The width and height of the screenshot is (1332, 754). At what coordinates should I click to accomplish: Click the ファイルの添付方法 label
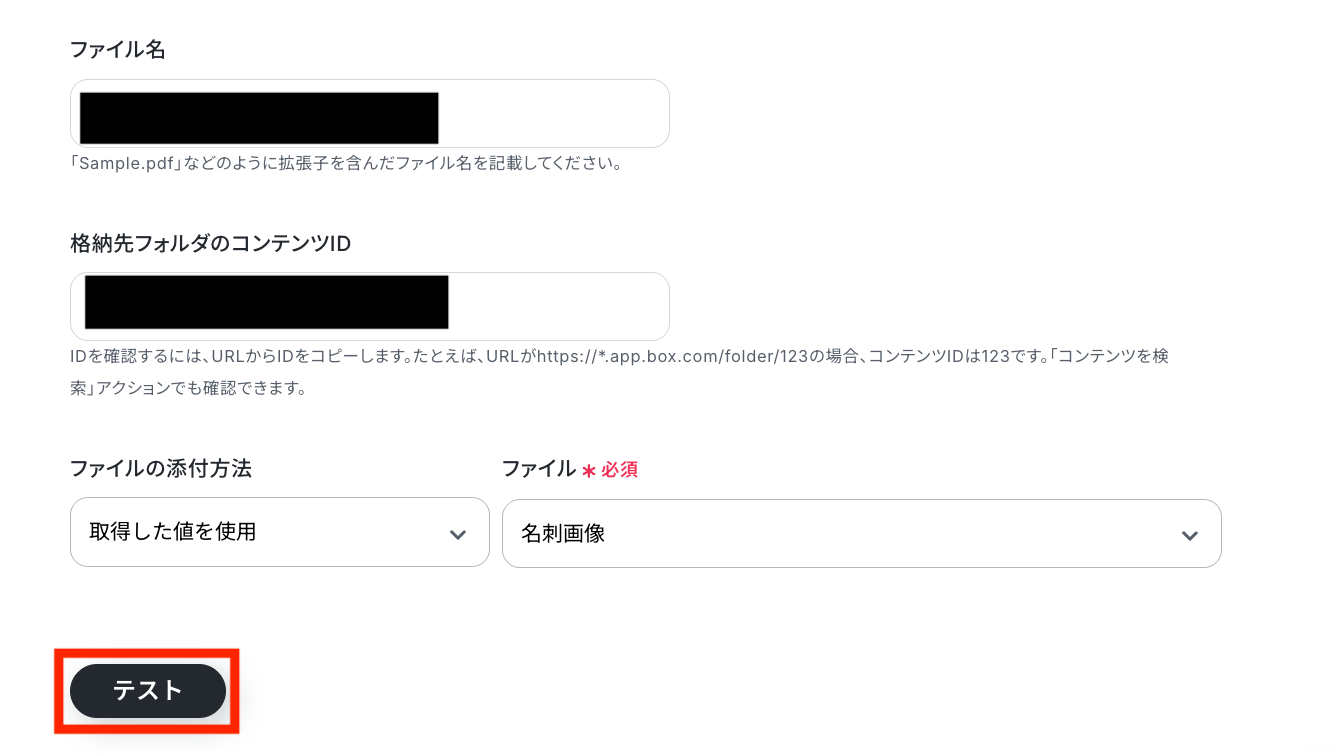[x=160, y=468]
